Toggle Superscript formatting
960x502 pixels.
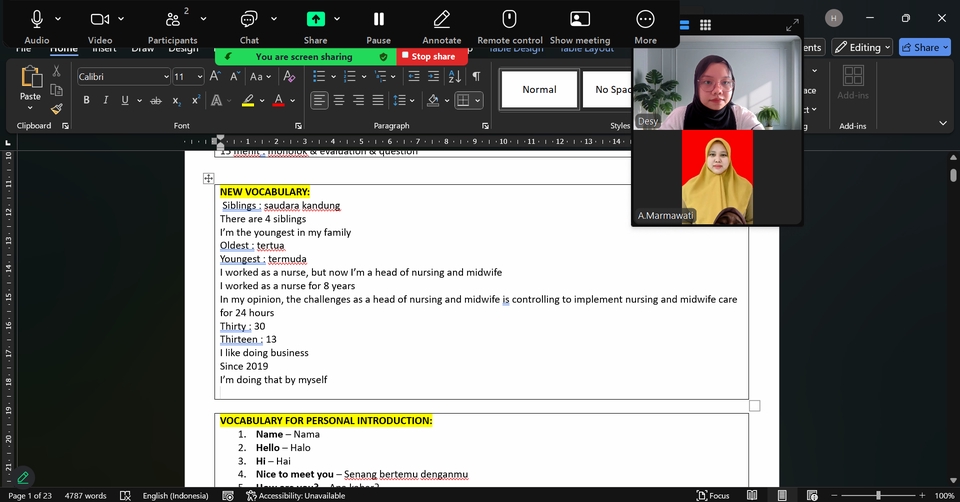point(196,100)
